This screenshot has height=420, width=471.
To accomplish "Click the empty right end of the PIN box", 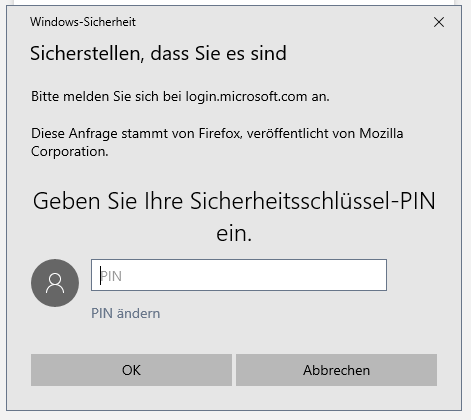I will click(x=367, y=275).
